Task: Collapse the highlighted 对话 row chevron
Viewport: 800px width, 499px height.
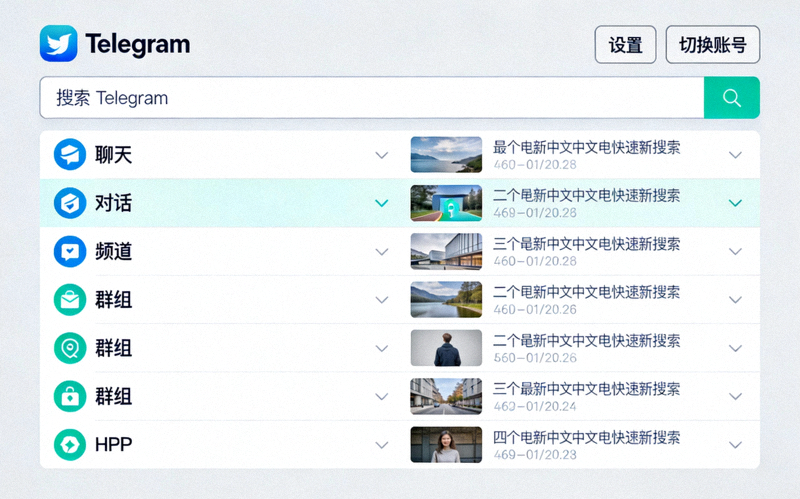Action: (x=382, y=203)
